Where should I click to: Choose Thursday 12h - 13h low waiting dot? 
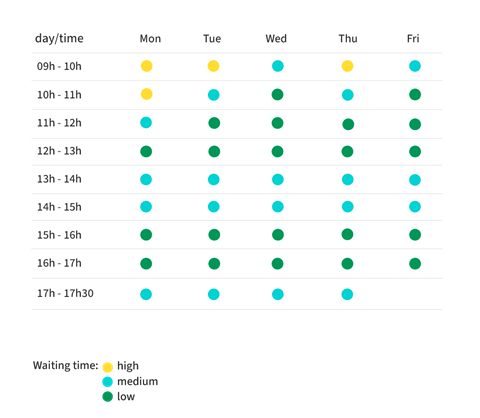[x=347, y=152]
